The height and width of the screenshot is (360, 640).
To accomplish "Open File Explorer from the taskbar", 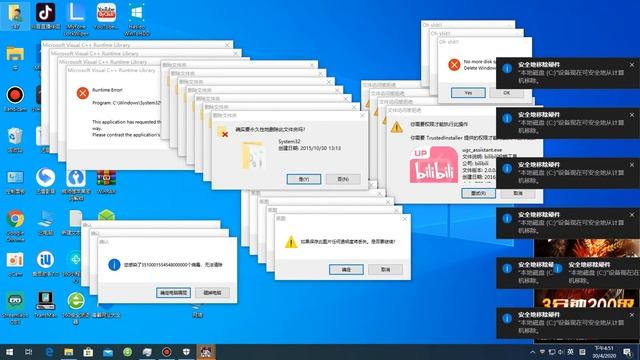I will coord(69,352).
